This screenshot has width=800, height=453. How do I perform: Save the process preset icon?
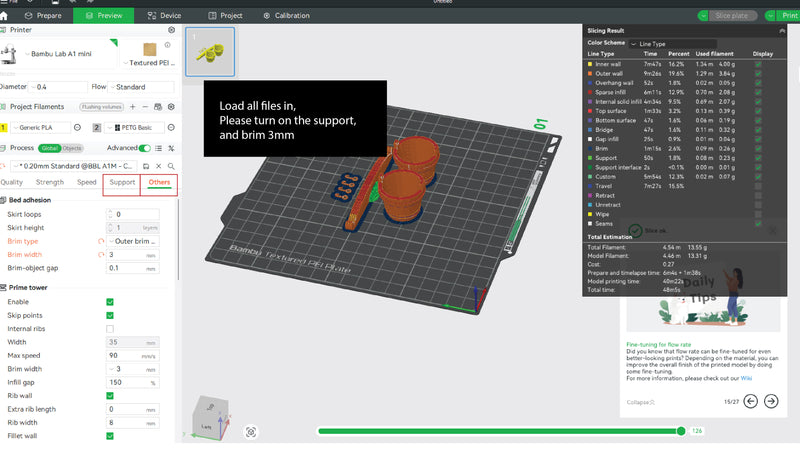146,166
